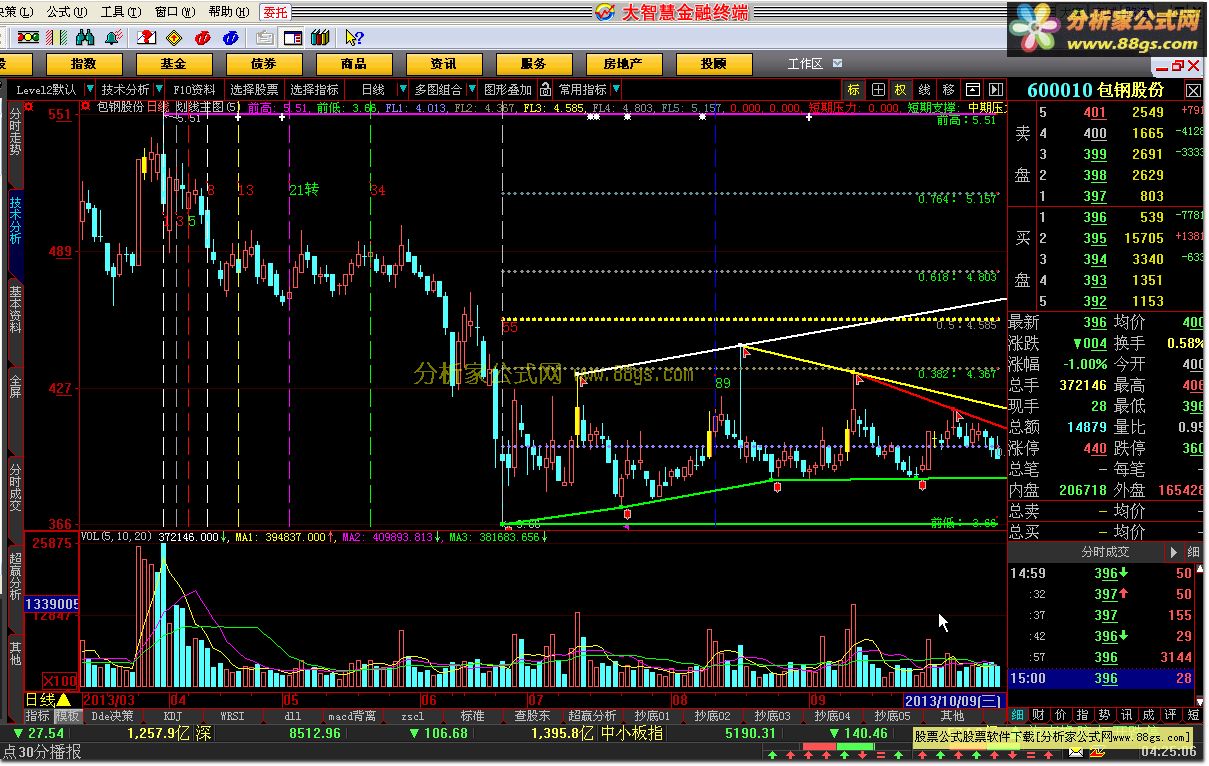Click the play arrow next to 分时成交
This screenshot has height=766, width=1209.
pyautogui.click(x=1173, y=552)
